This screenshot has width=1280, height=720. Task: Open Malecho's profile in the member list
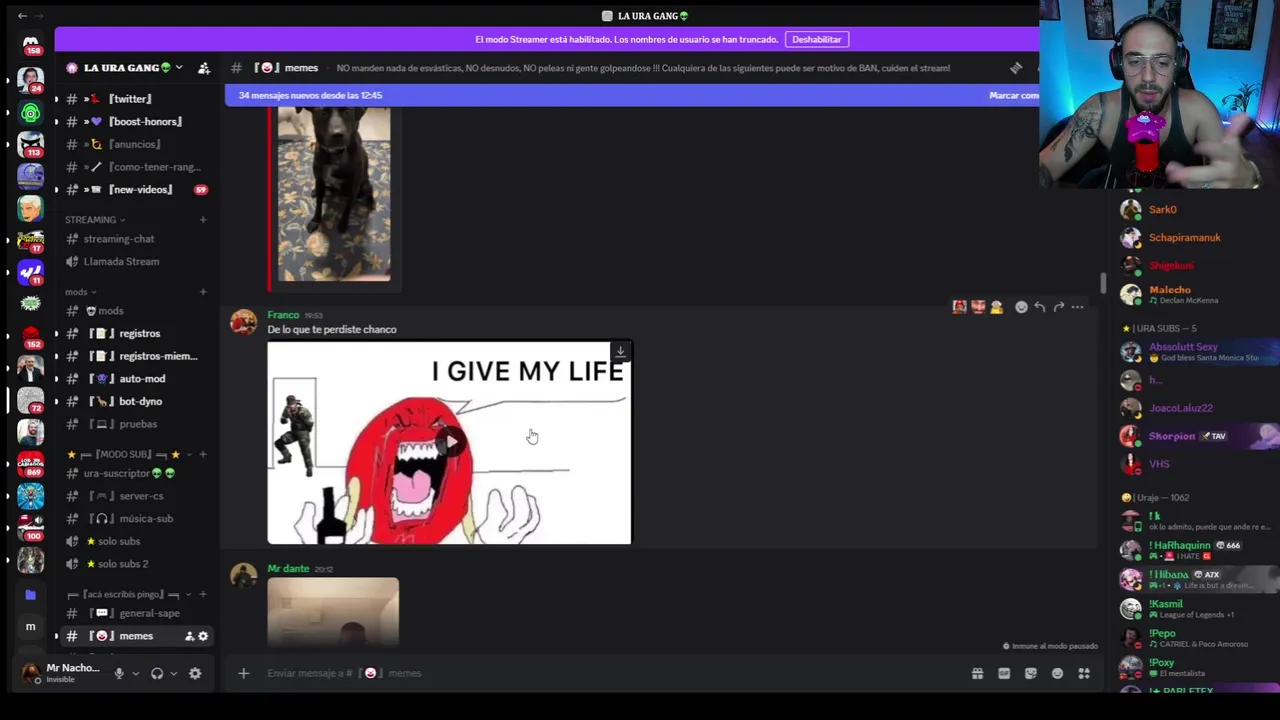tap(1198, 294)
